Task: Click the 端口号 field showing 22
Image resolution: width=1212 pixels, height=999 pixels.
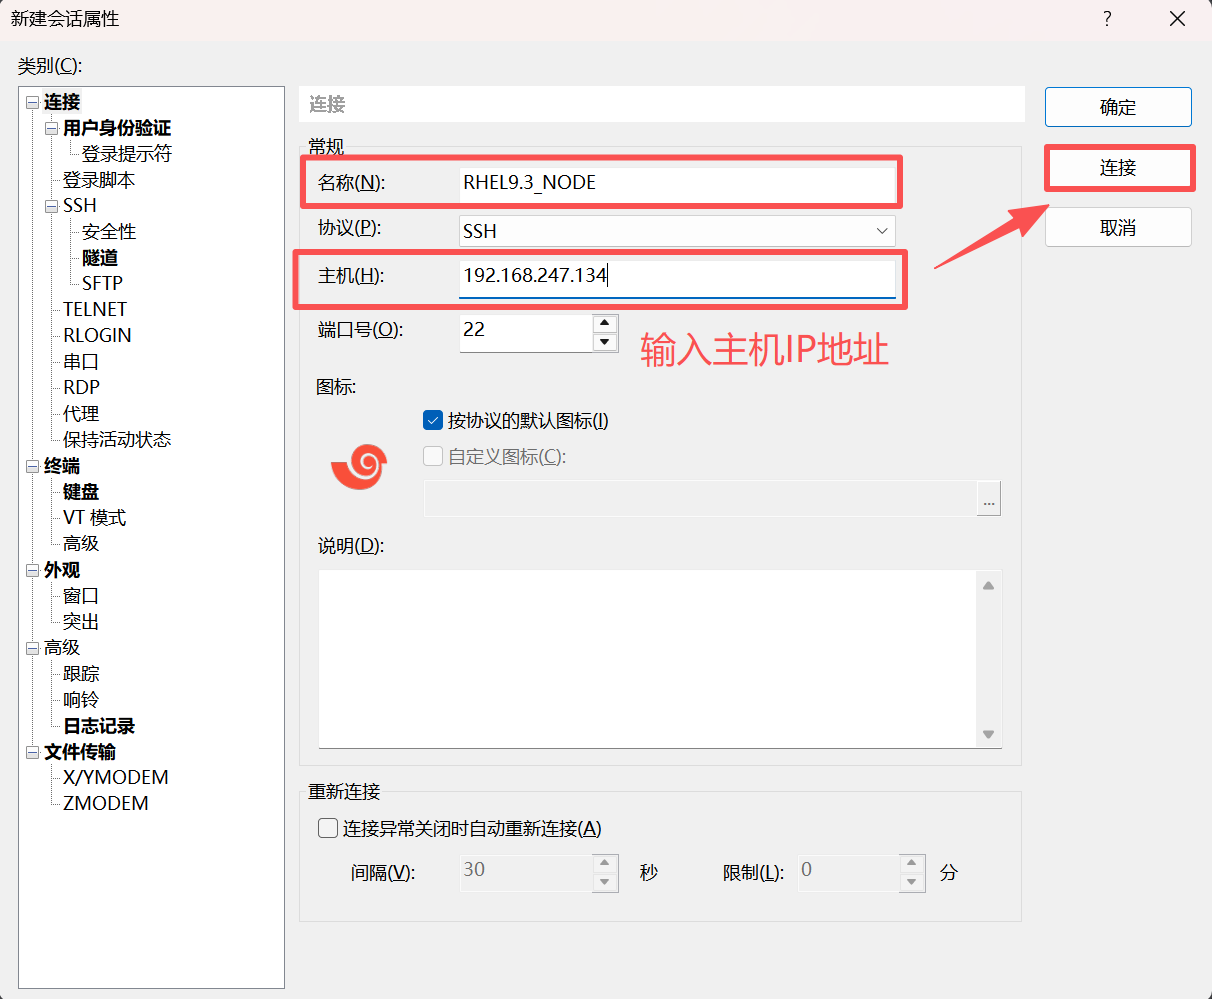Action: [526, 332]
